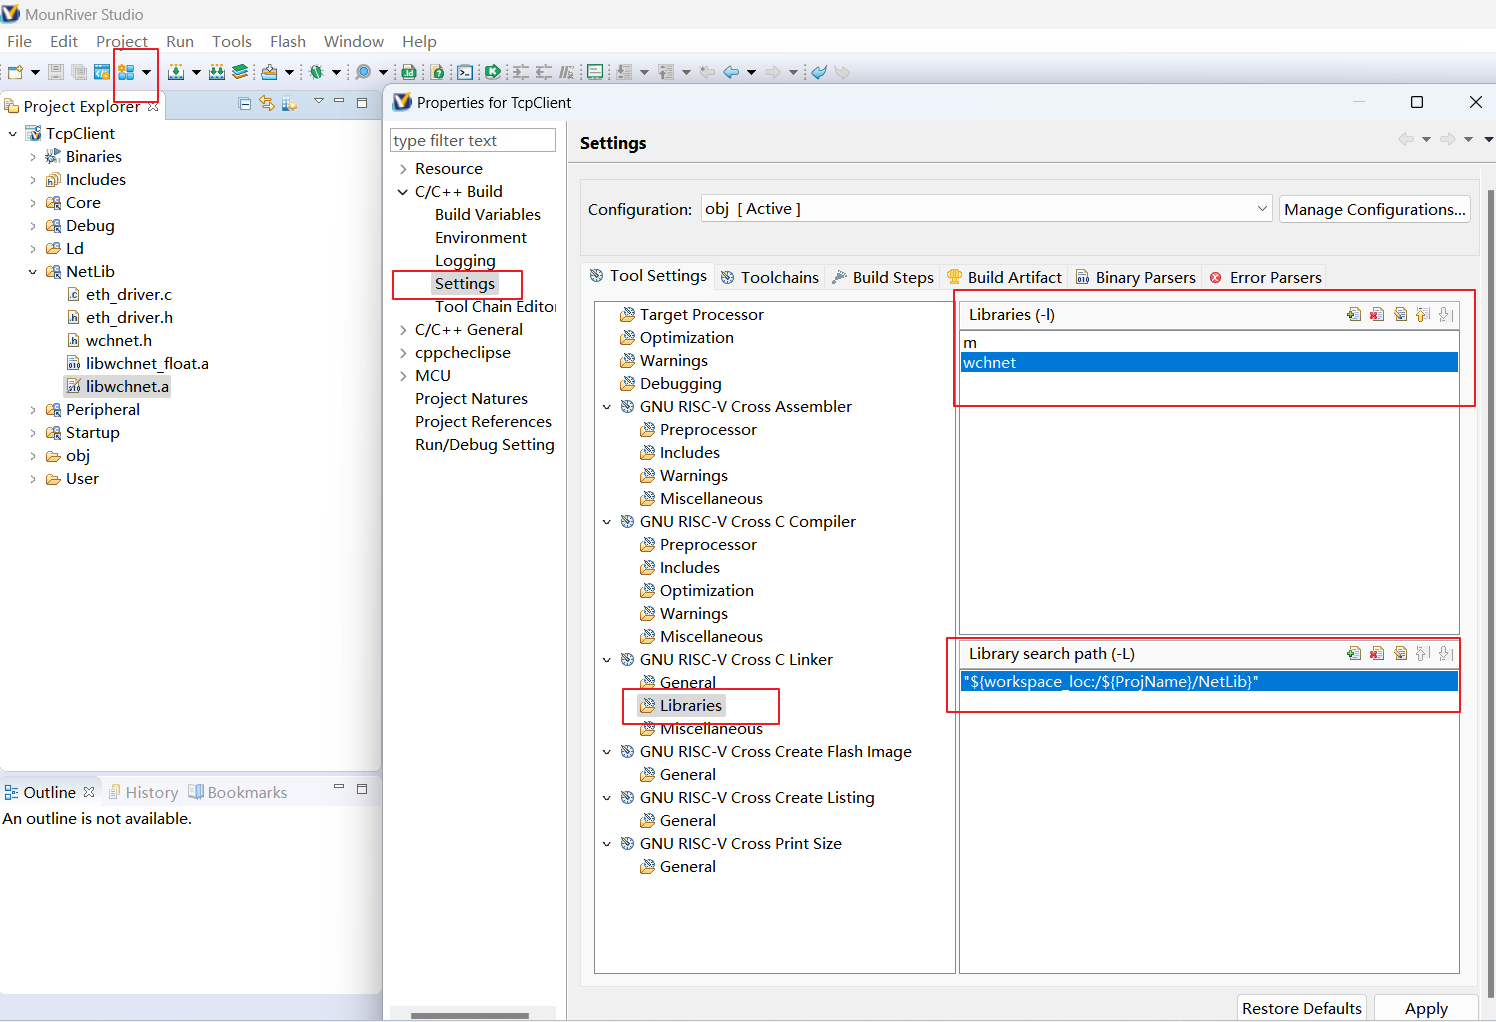Click the Manage Configurations button
Screen dimensions: 1496x1022
click(x=1375, y=209)
